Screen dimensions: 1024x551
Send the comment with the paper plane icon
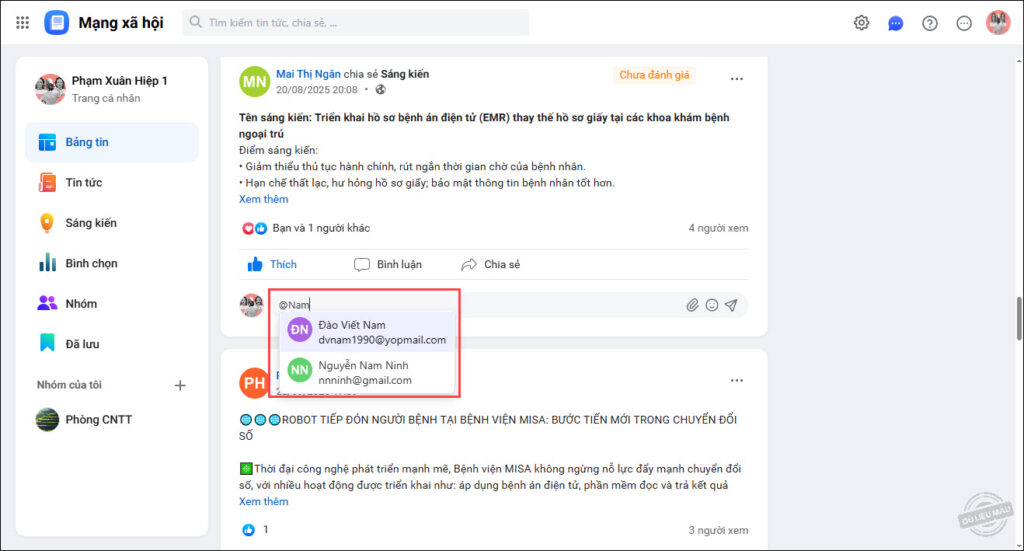pos(731,305)
